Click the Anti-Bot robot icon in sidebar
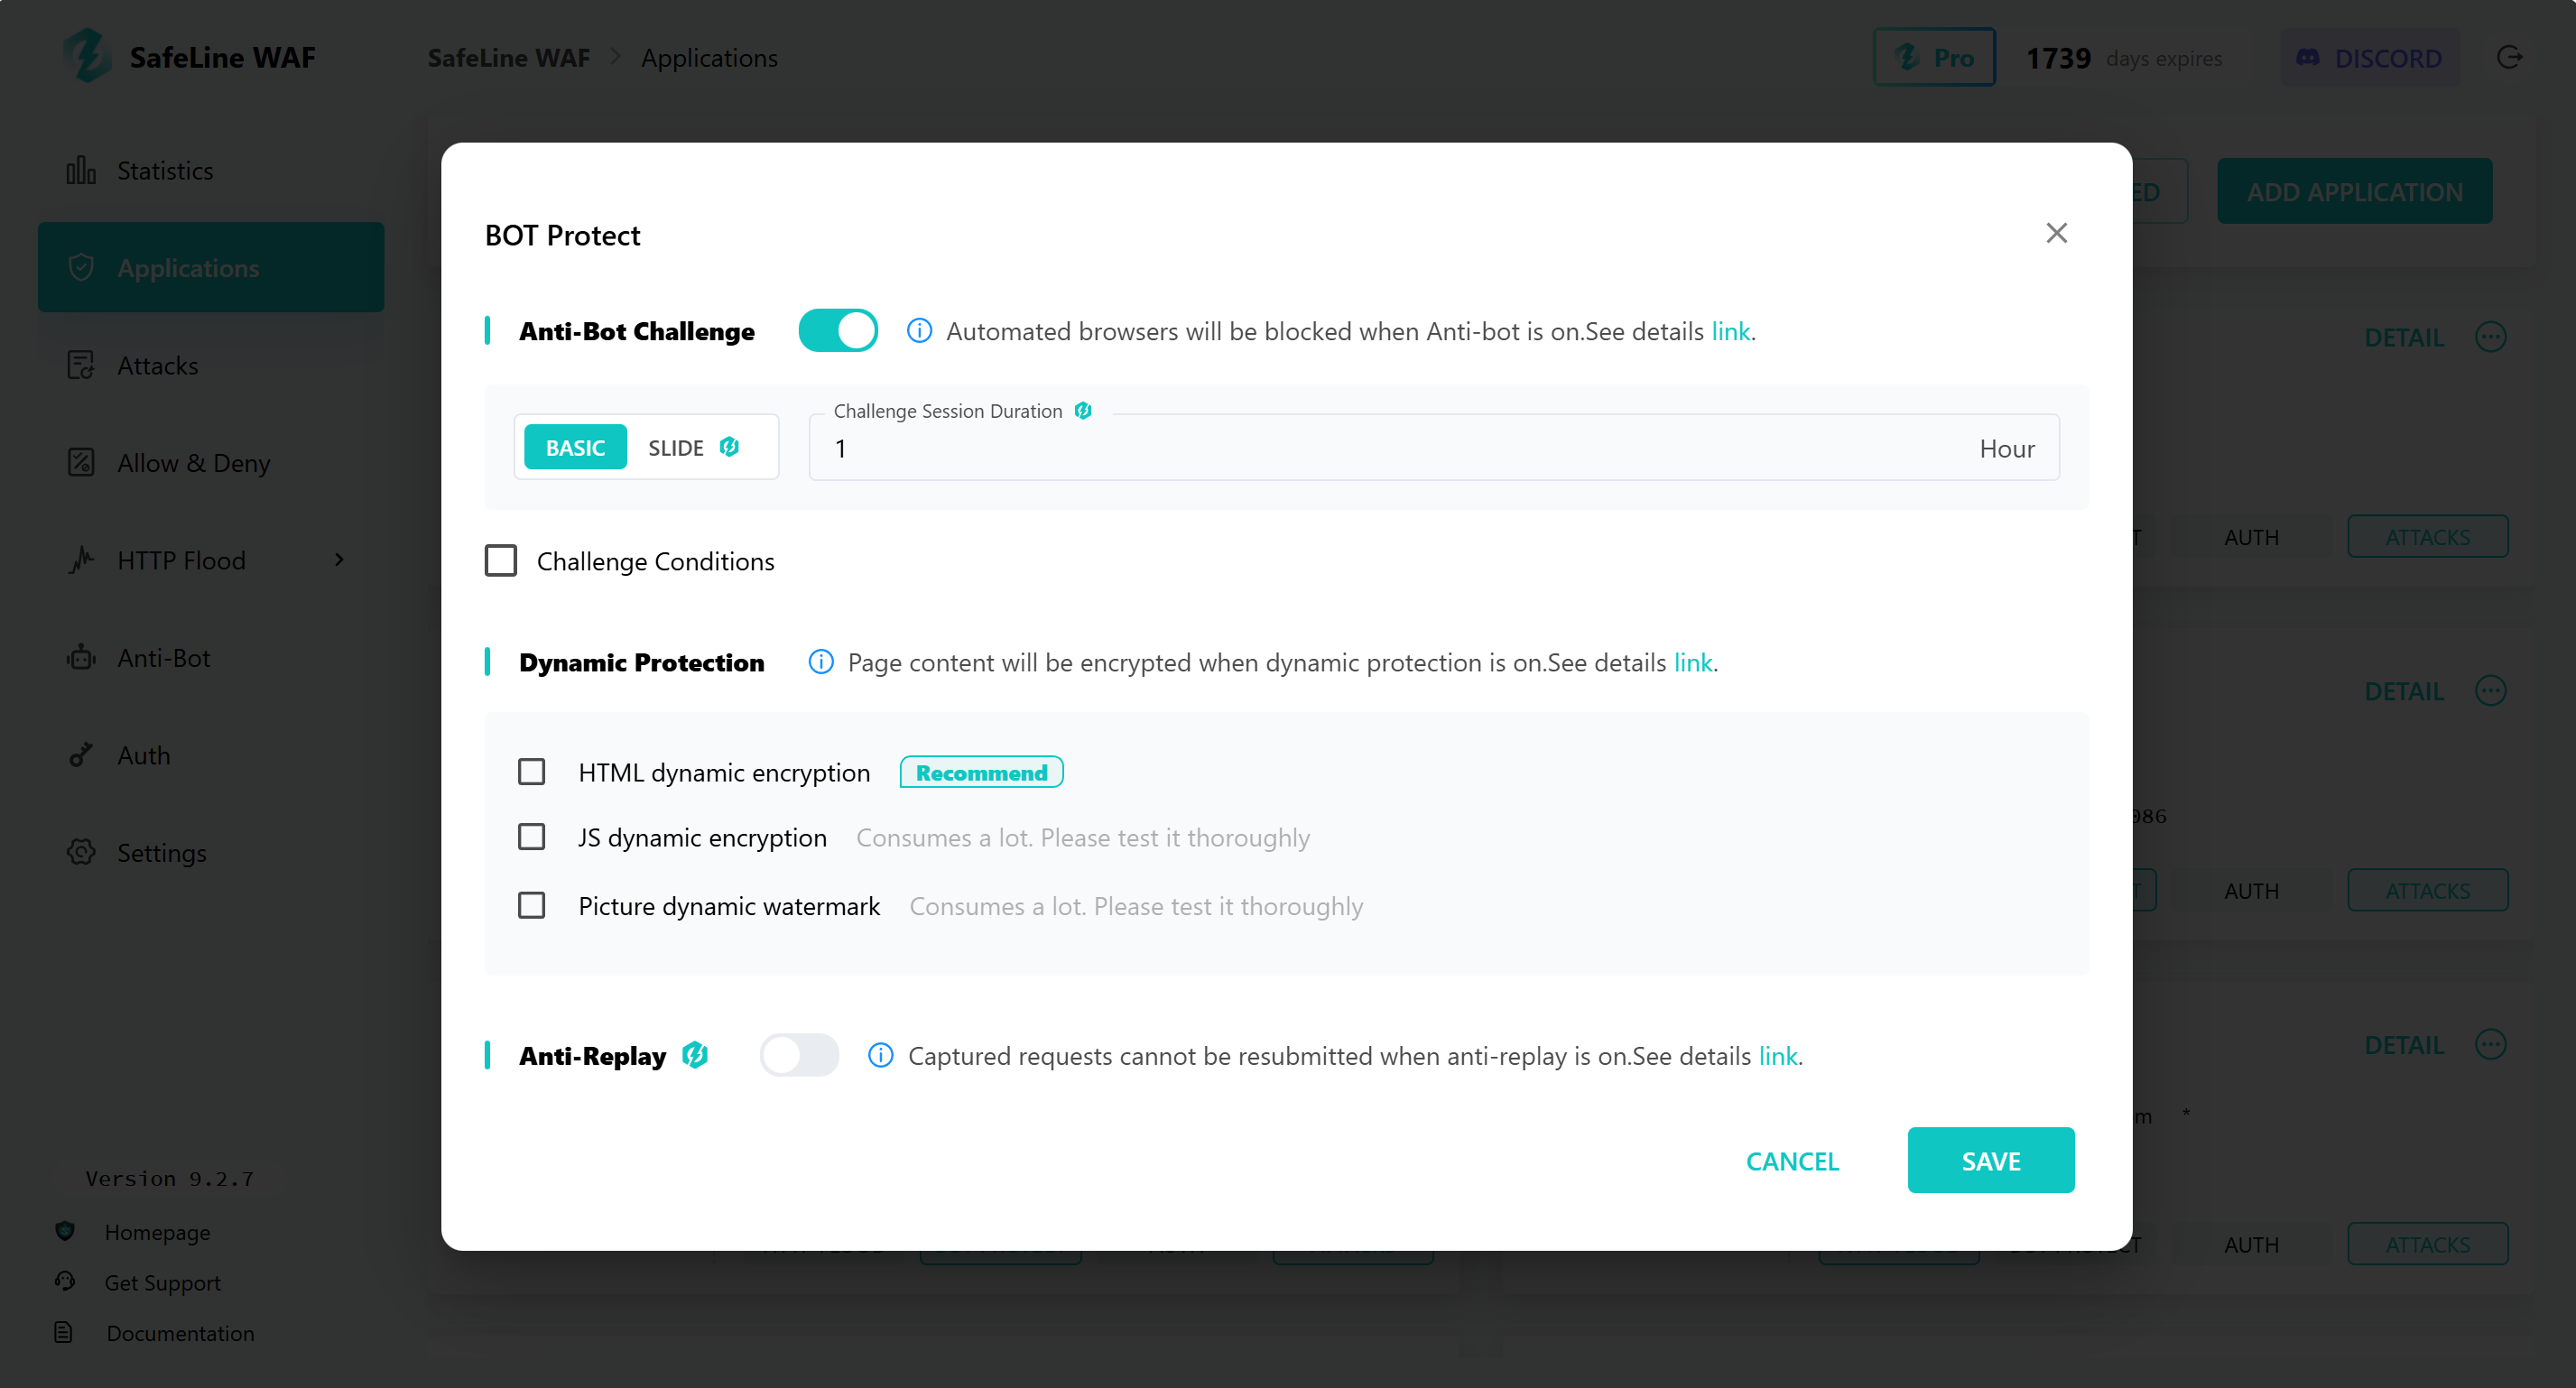The height and width of the screenshot is (1388, 2576). [81, 658]
